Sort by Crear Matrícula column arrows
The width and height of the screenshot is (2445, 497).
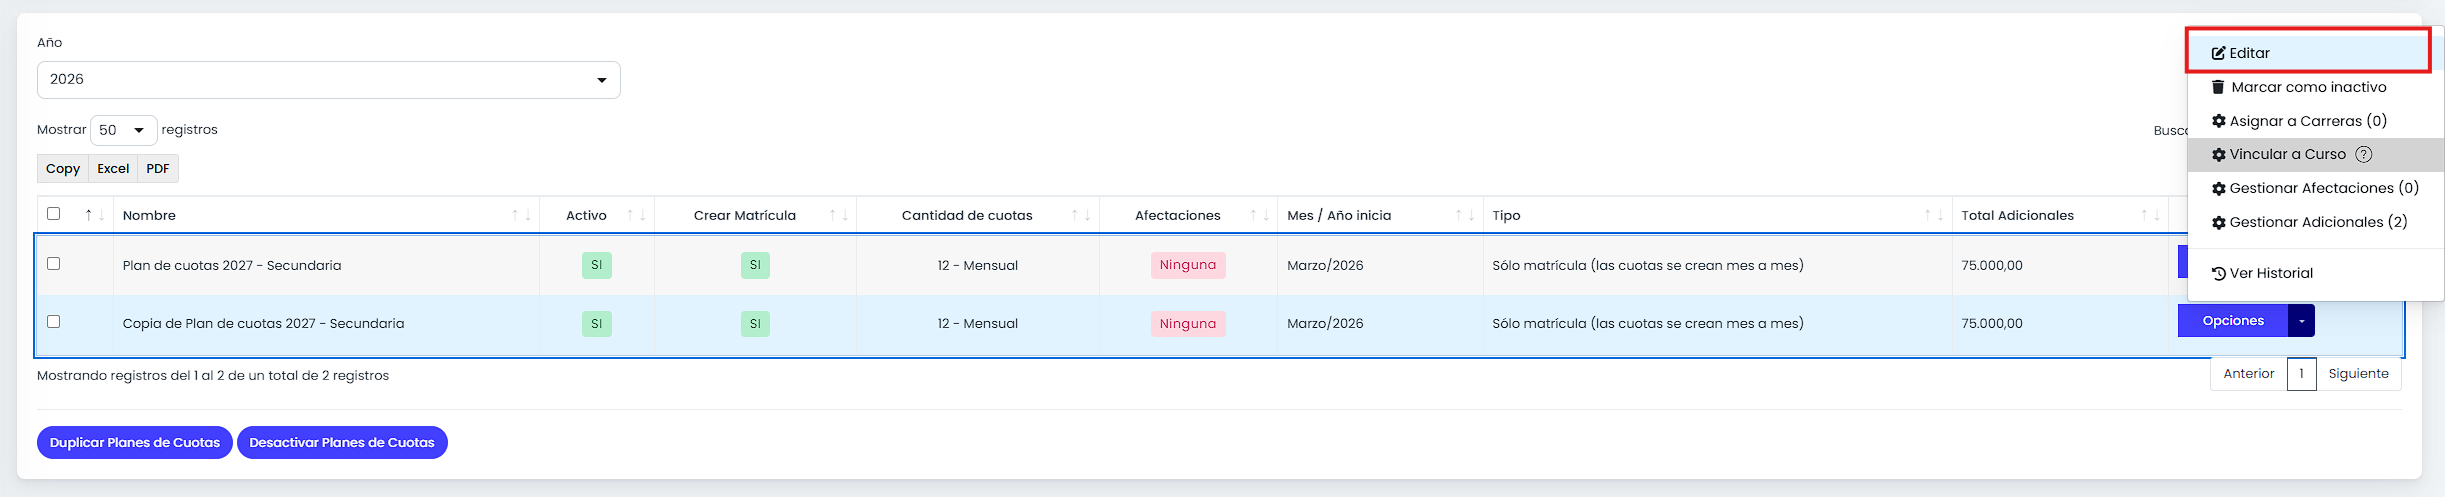(x=838, y=215)
